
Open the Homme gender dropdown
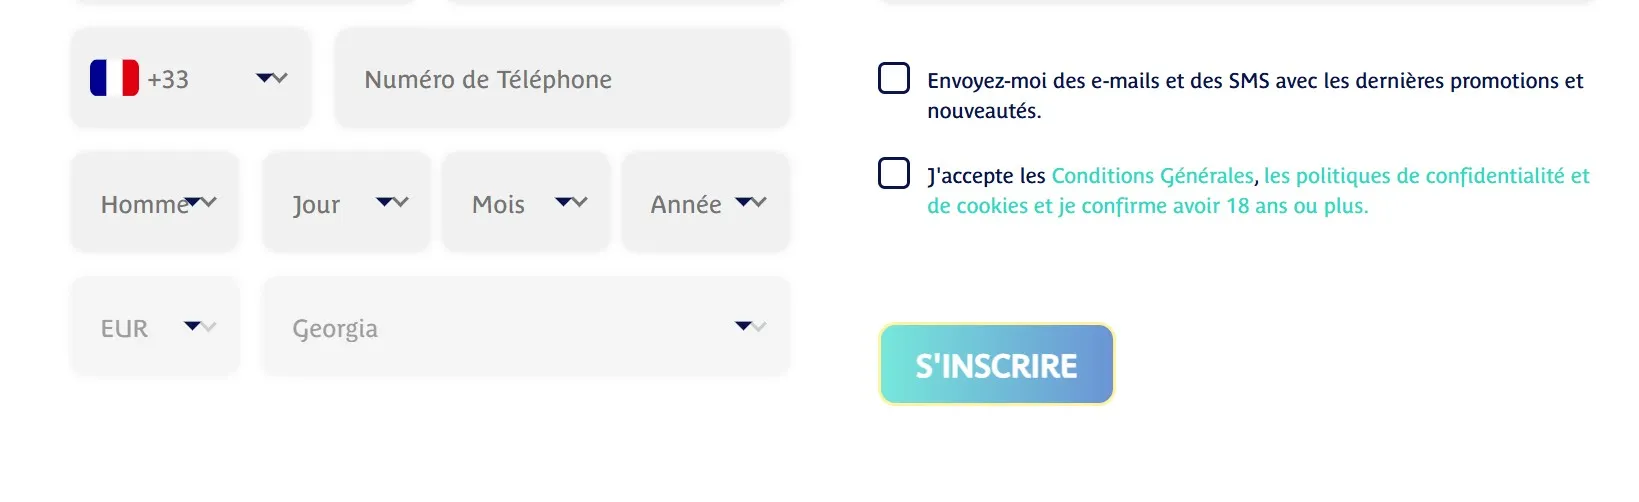tap(155, 203)
